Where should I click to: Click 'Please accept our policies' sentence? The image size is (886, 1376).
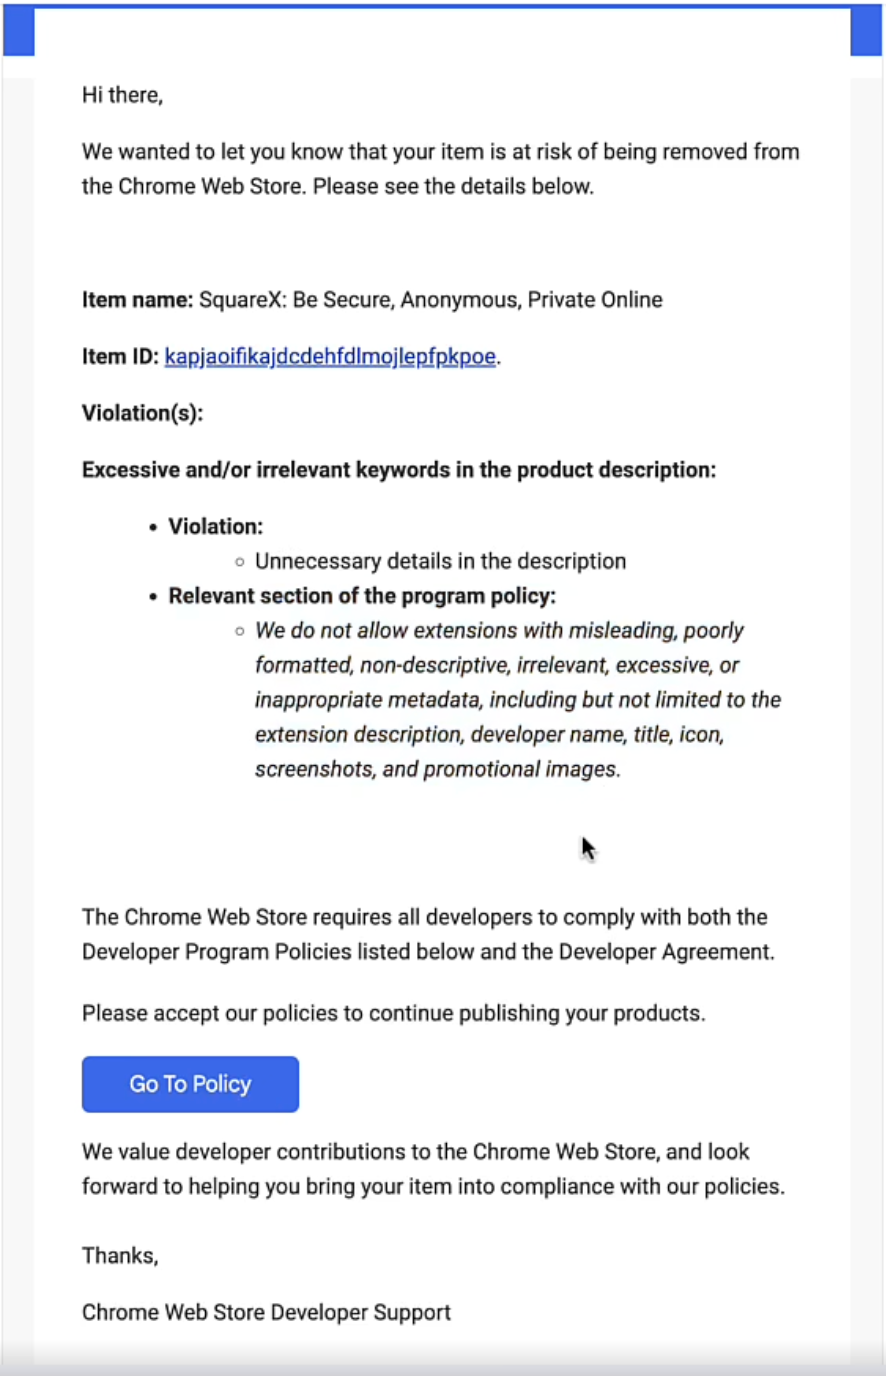[393, 1013]
